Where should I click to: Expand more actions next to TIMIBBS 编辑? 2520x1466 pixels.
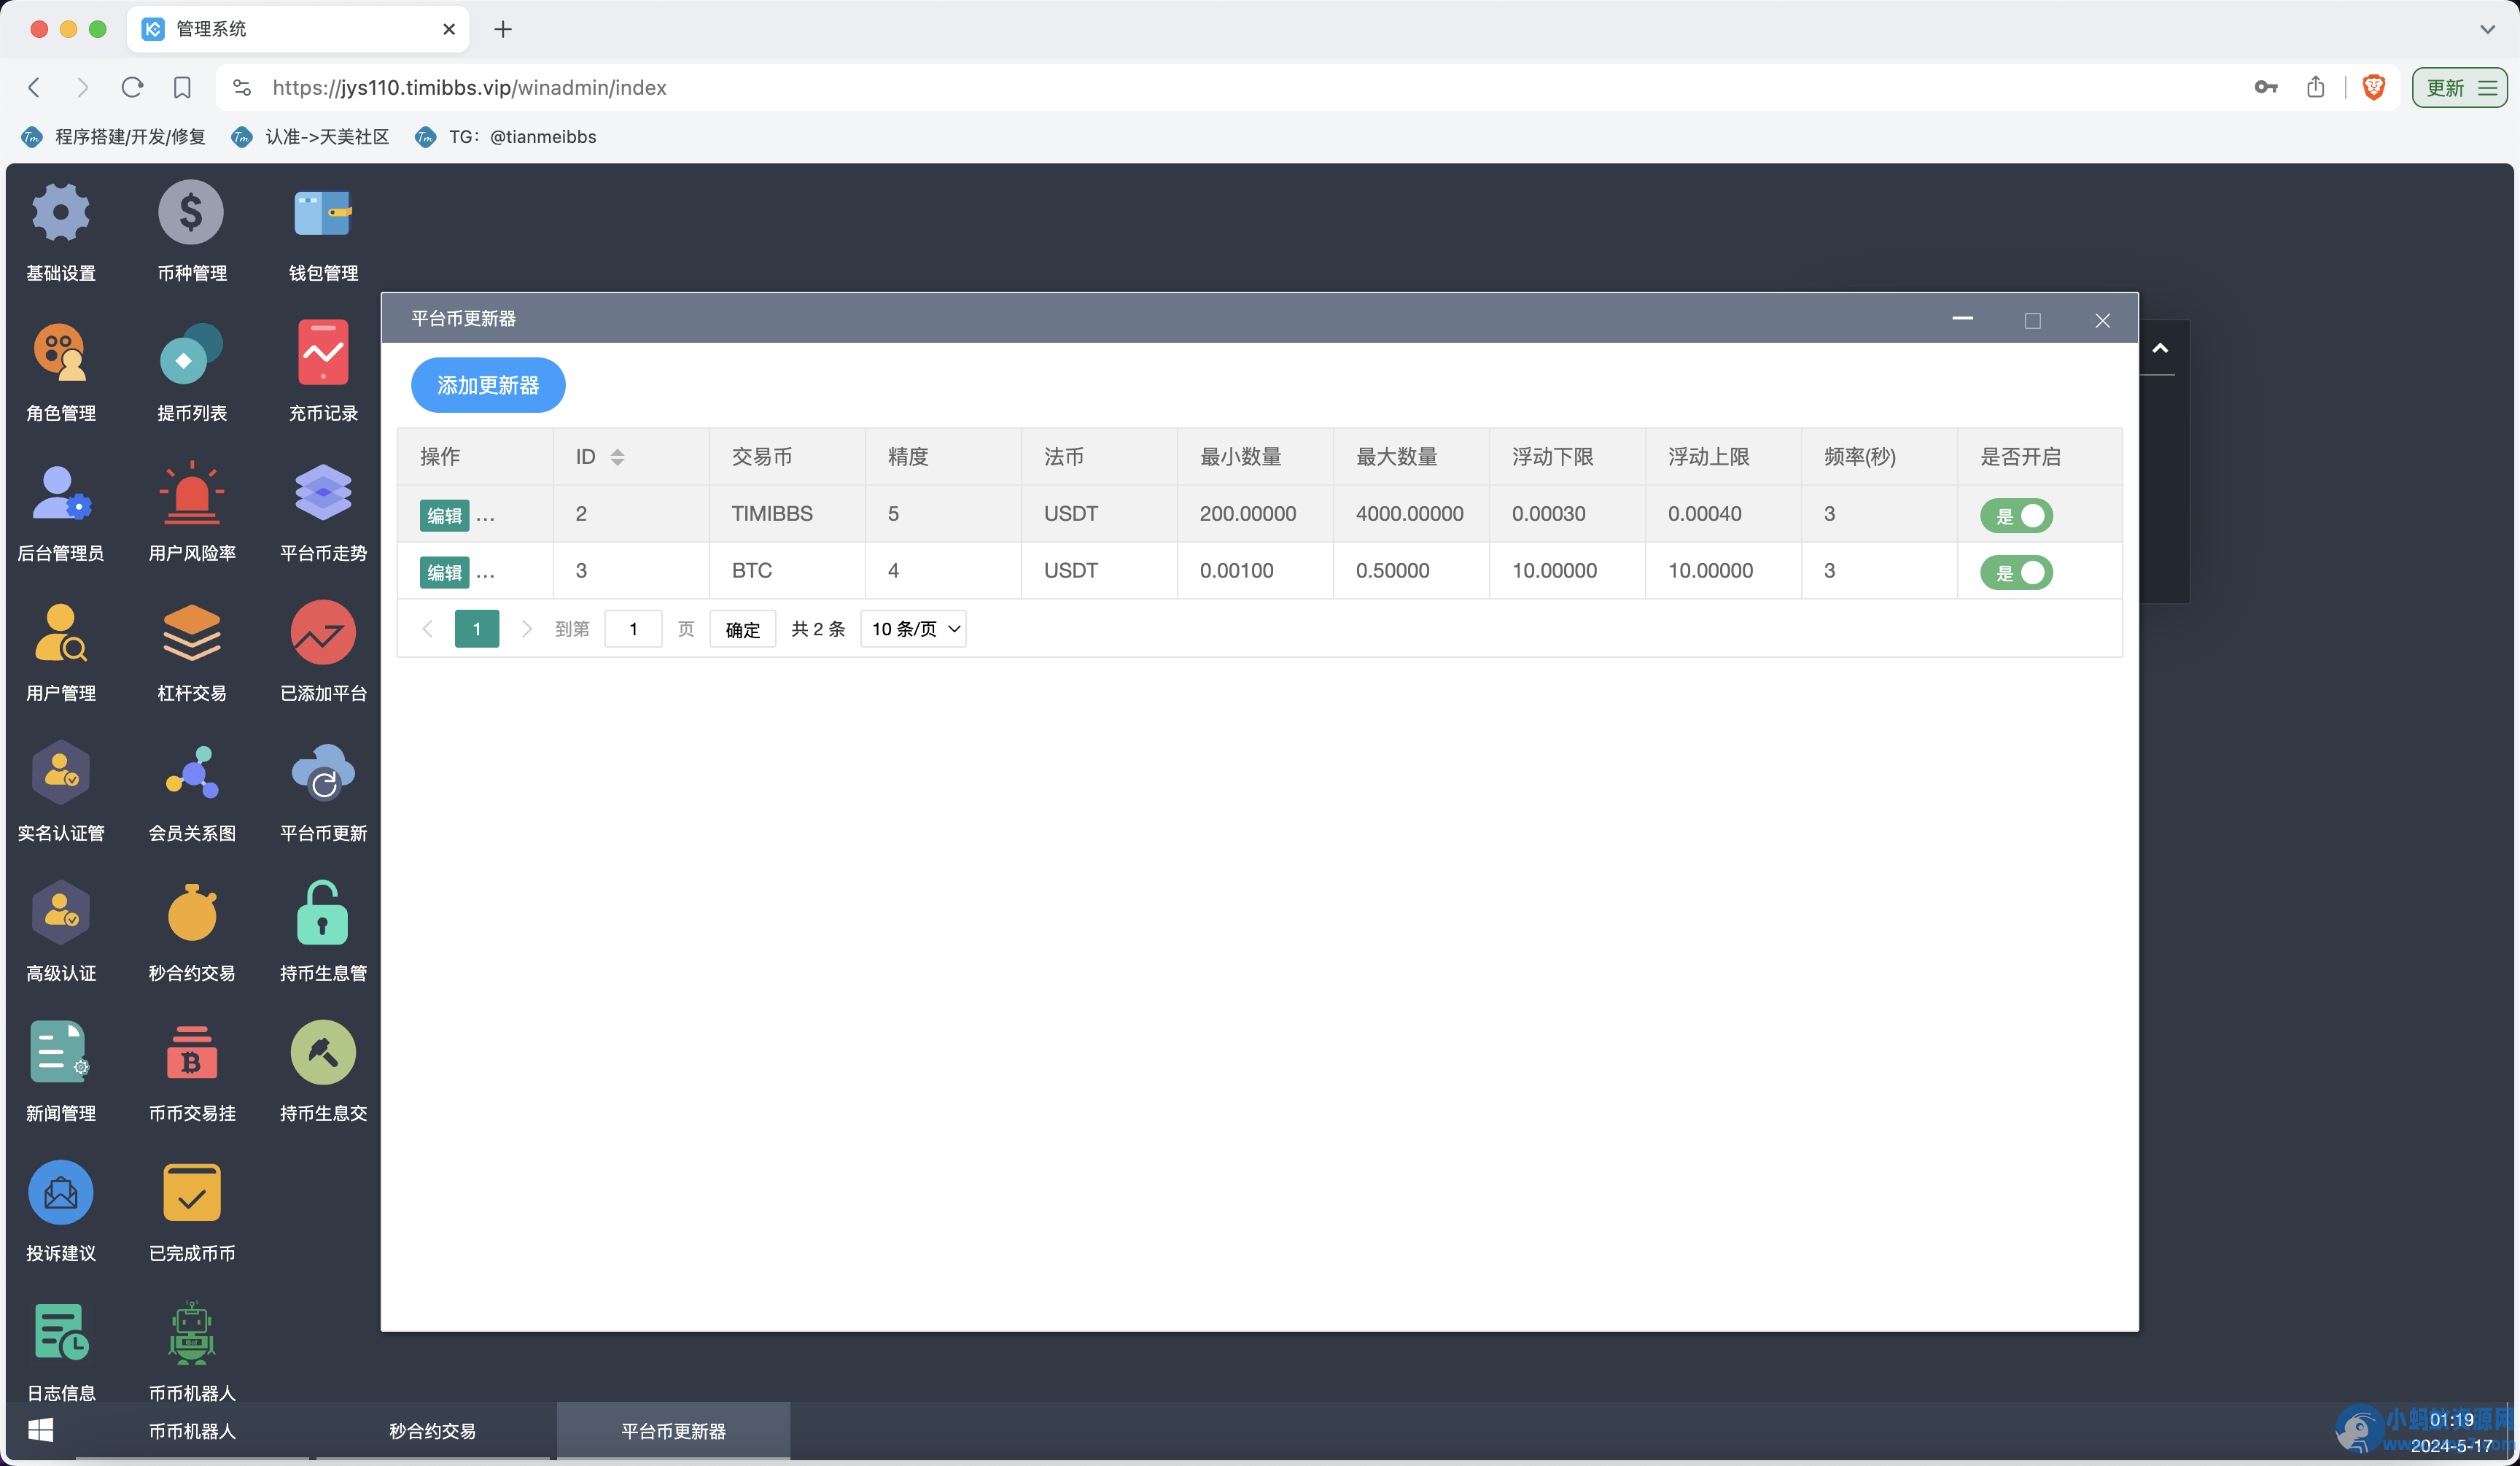click(485, 517)
